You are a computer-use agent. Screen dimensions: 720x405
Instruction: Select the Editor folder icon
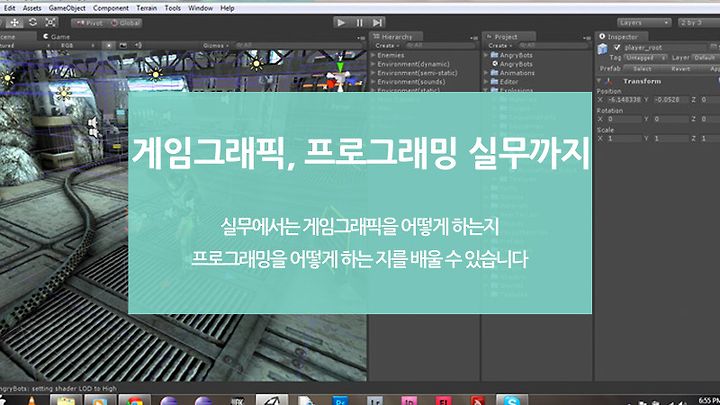[495, 82]
